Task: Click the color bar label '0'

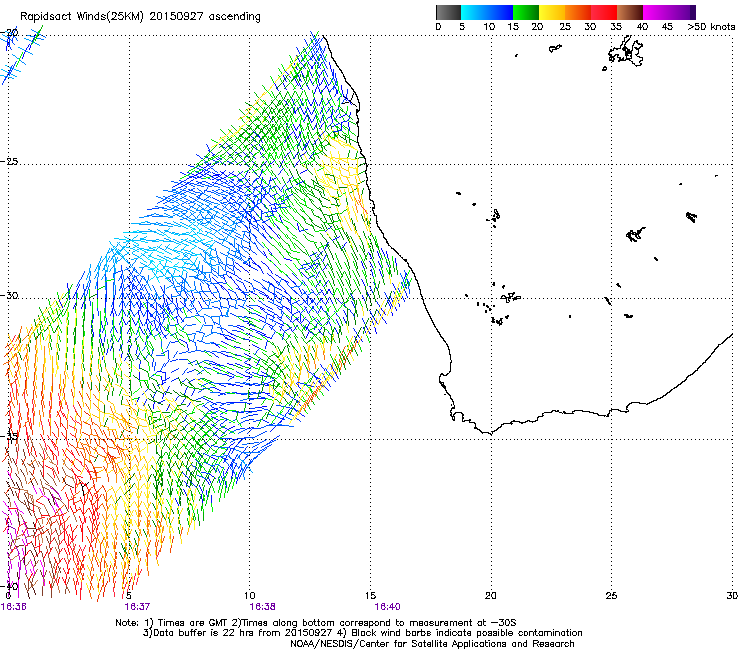Action: click(x=438, y=27)
